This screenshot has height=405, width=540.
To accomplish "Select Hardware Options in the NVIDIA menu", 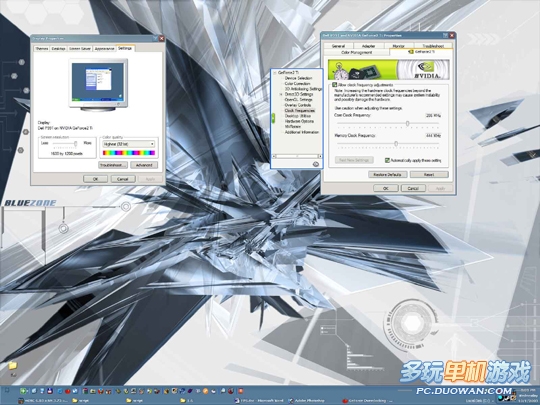I will point(299,121).
